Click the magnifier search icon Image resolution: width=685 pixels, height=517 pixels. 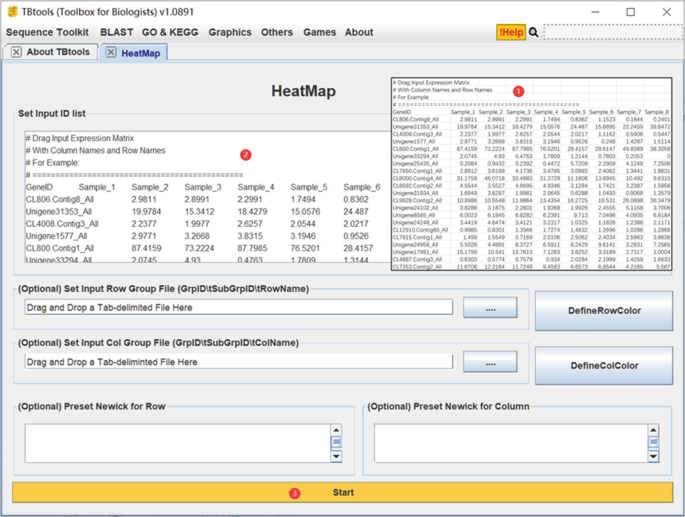click(534, 32)
